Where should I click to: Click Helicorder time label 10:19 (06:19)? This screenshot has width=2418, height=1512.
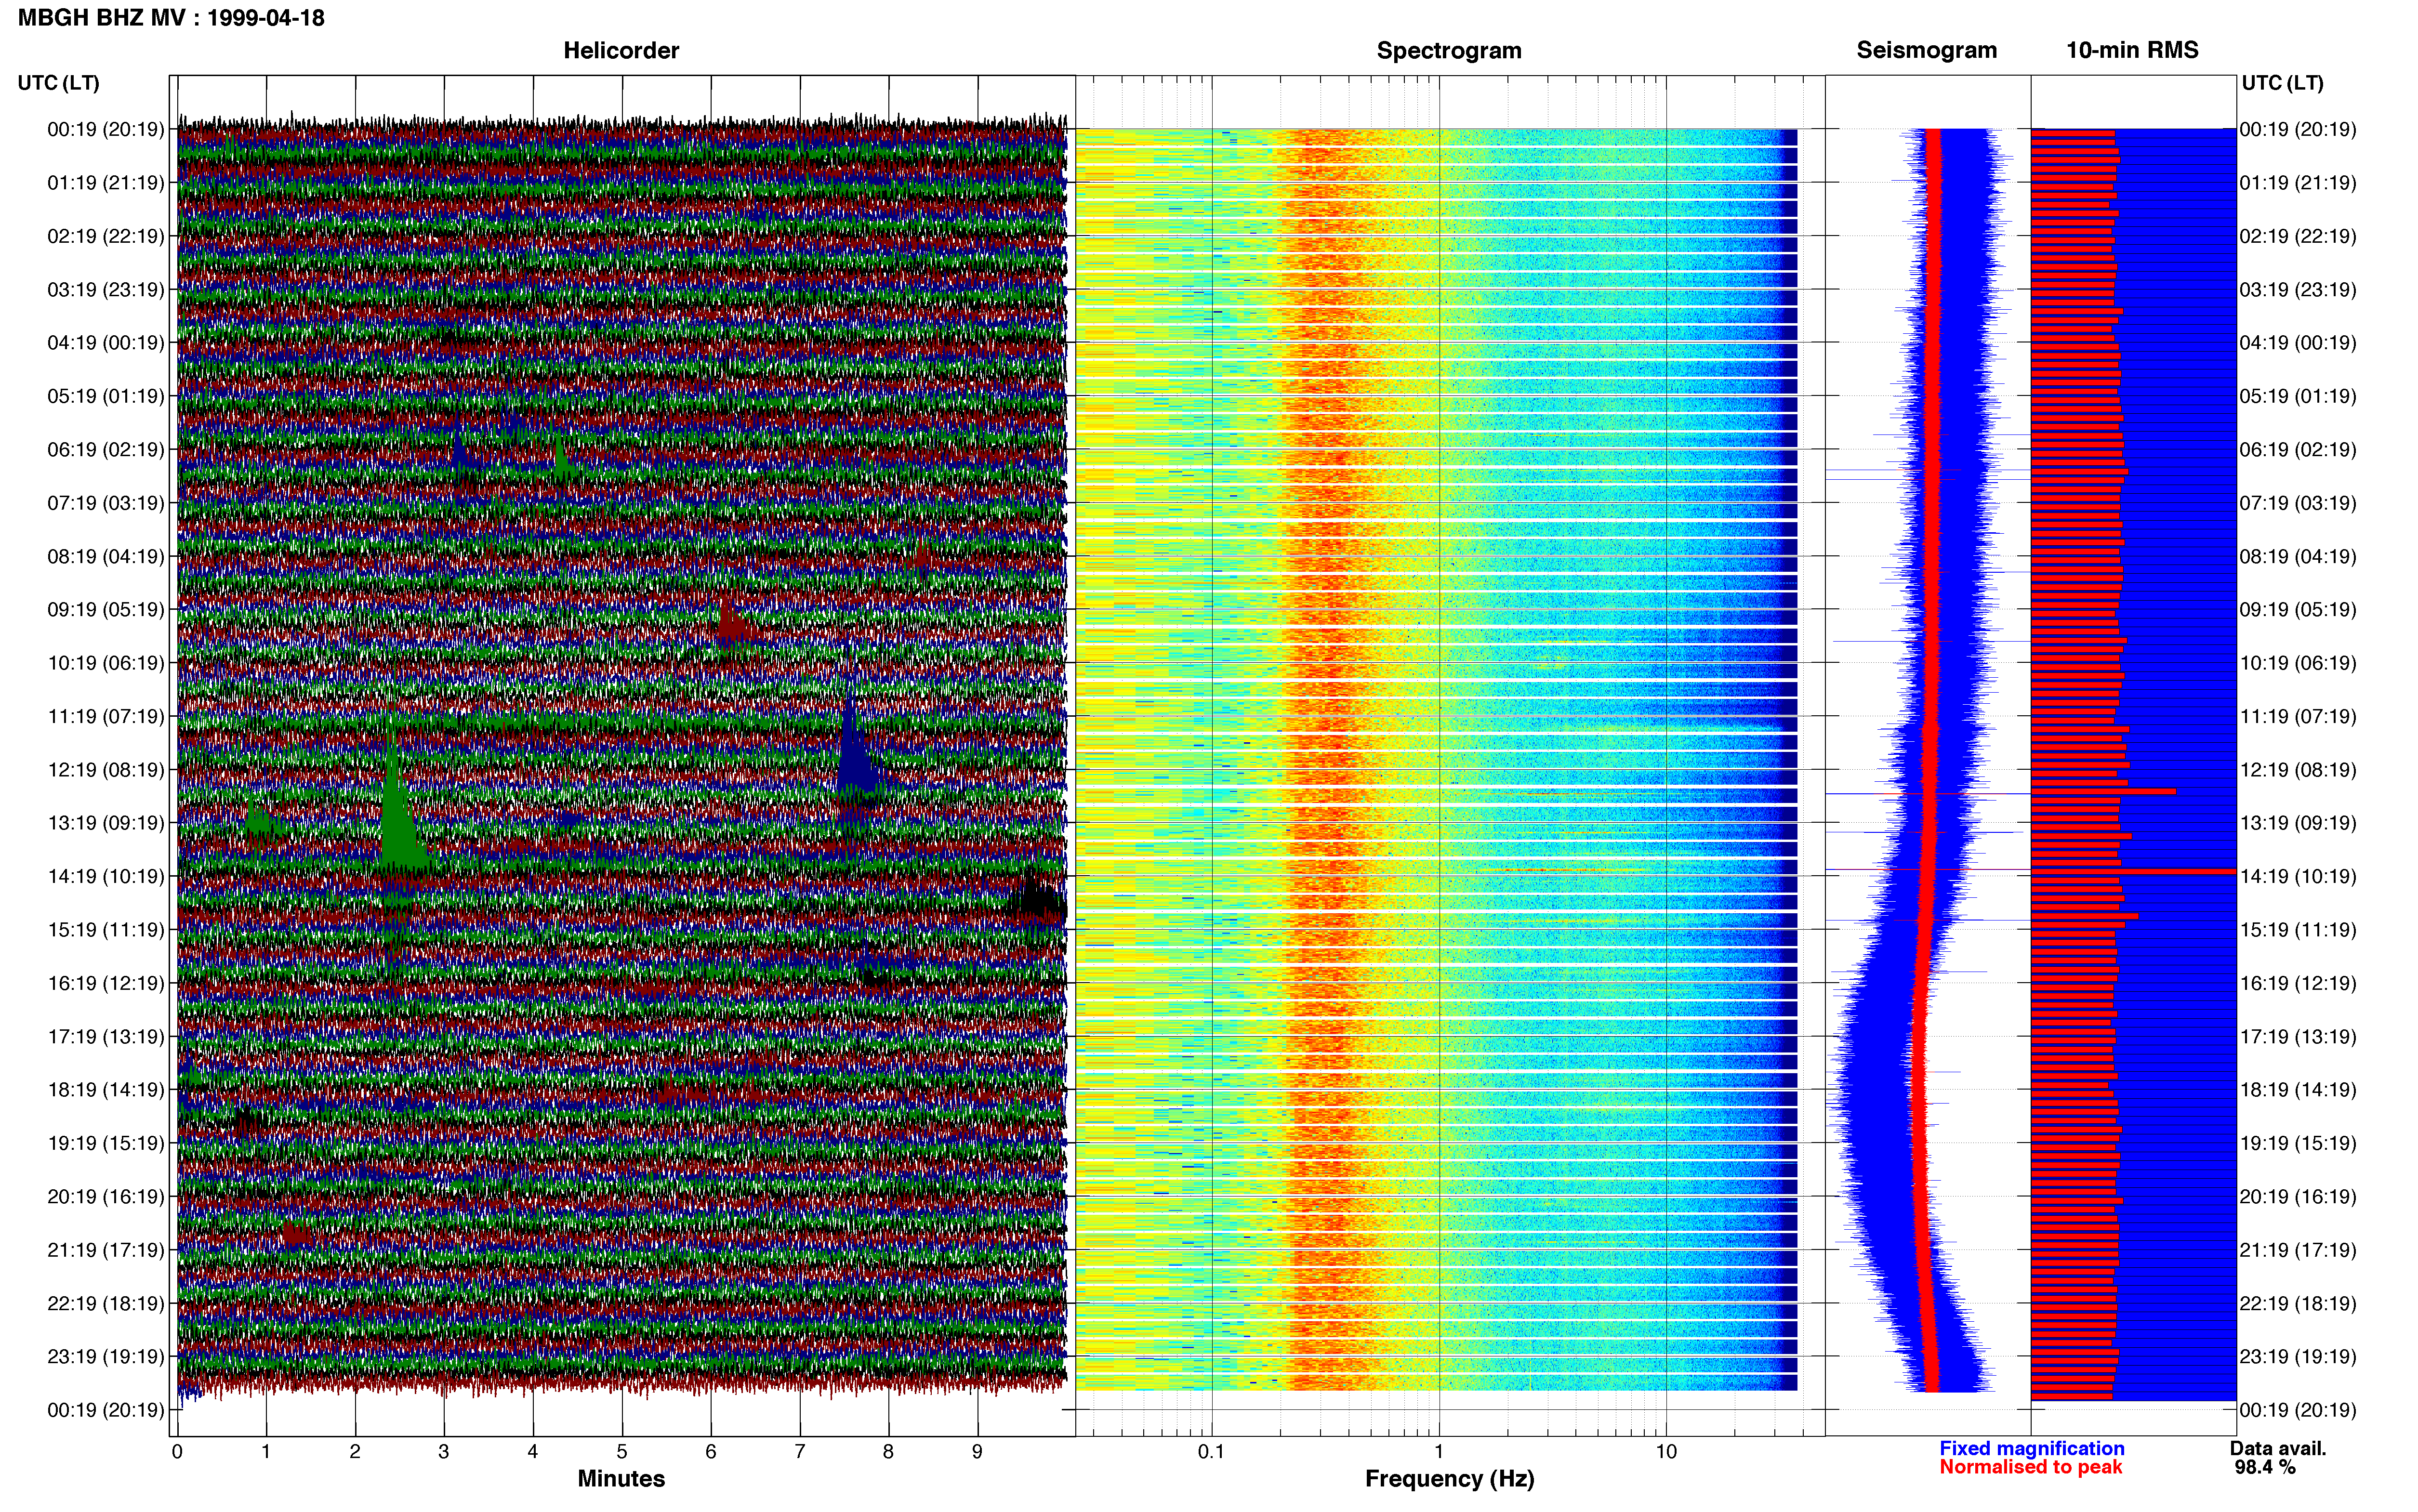pyautogui.click(x=106, y=663)
